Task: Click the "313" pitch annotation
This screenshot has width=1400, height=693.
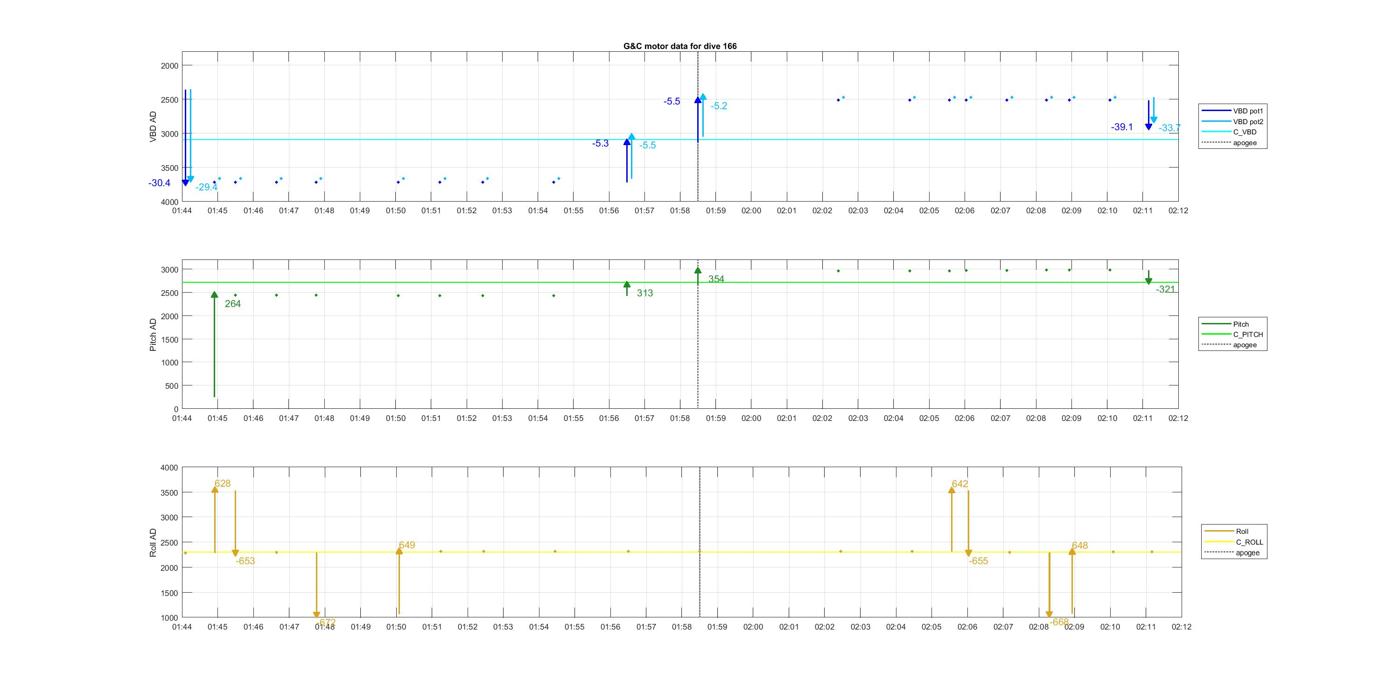Action: 645,293
